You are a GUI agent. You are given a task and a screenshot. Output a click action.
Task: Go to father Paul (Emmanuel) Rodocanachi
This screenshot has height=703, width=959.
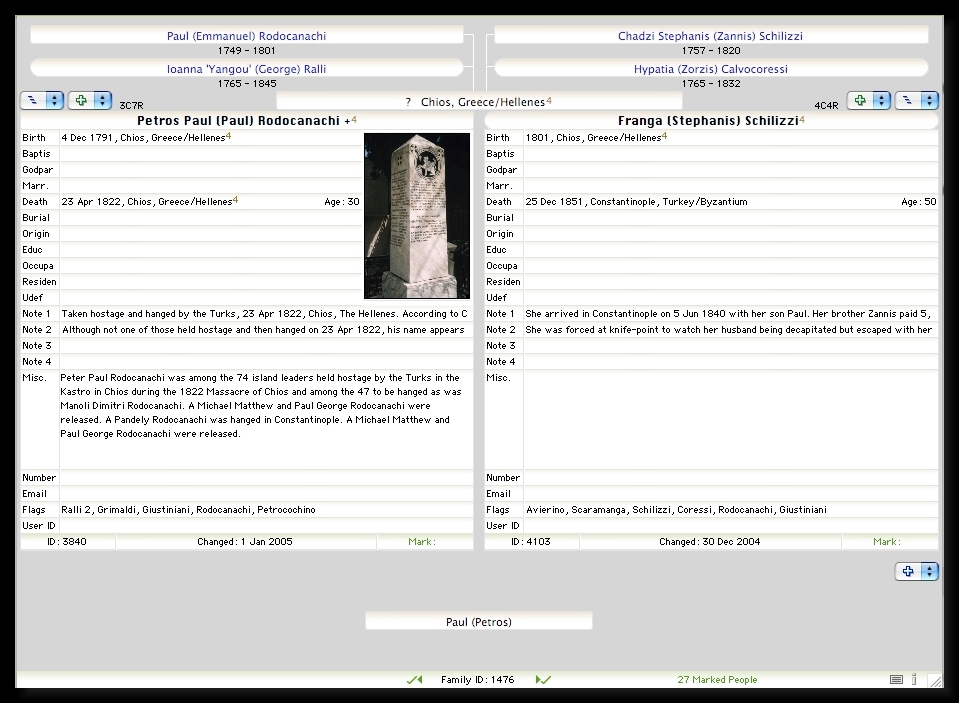(246, 36)
